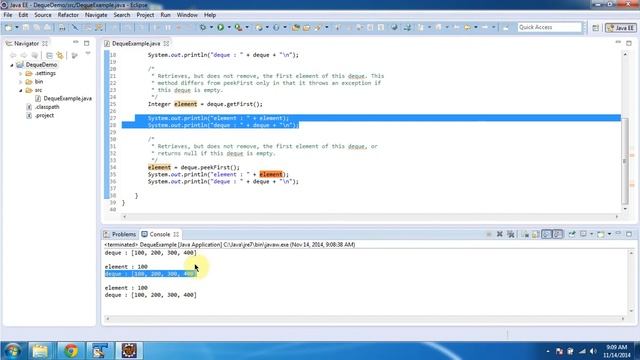Collapse the DequeDemo project node
Viewport: 640px width, 360px height.
(12, 65)
